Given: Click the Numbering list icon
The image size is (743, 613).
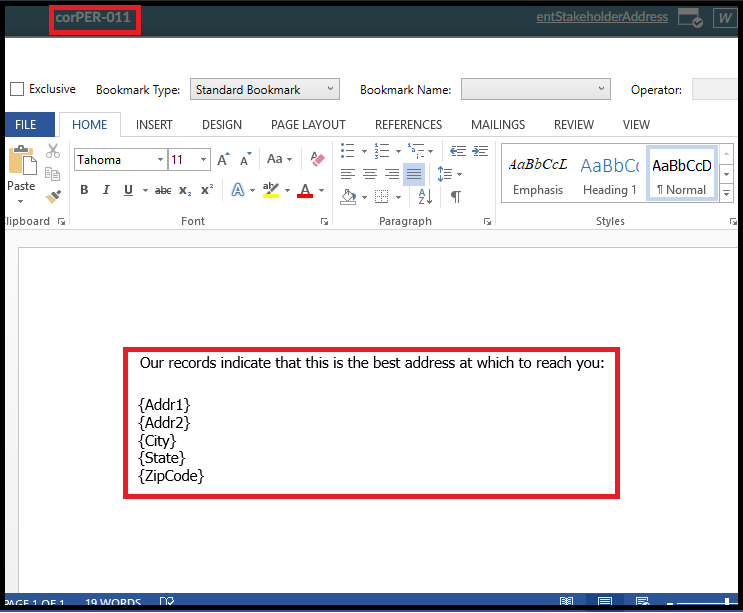Looking at the screenshot, I should pos(381,151).
